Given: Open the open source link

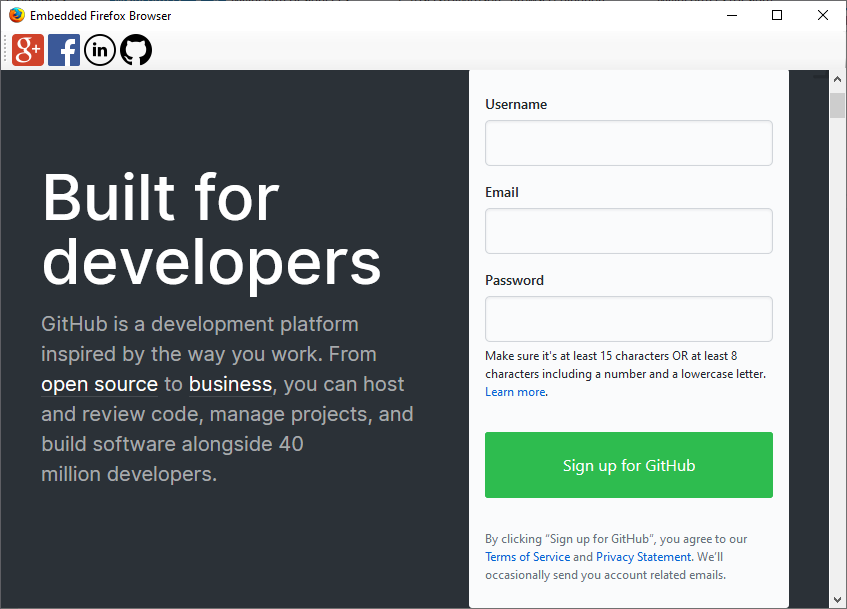Looking at the screenshot, I should coord(99,383).
